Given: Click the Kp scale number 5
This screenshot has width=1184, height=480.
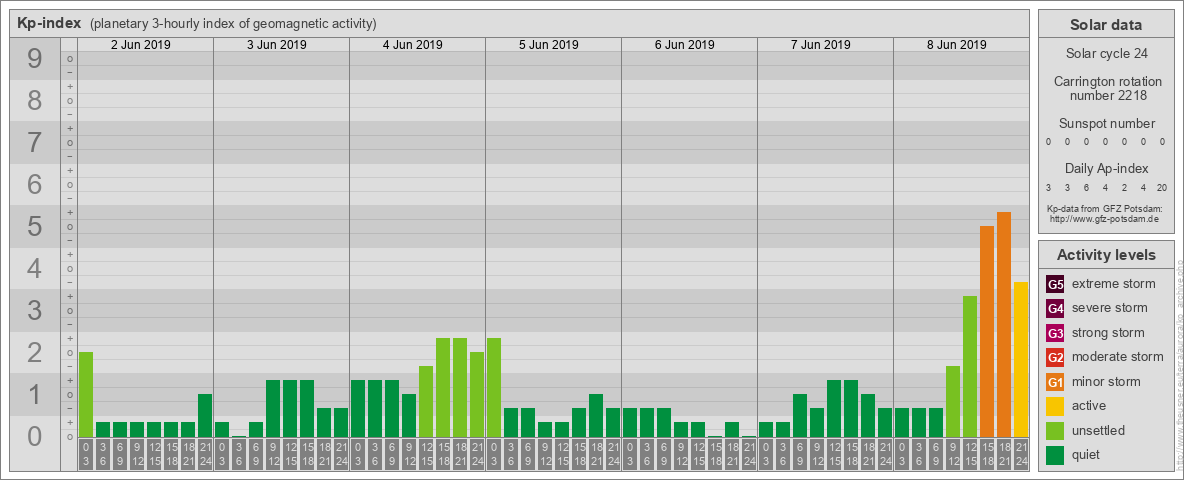Looking at the screenshot, I should coord(34,226).
